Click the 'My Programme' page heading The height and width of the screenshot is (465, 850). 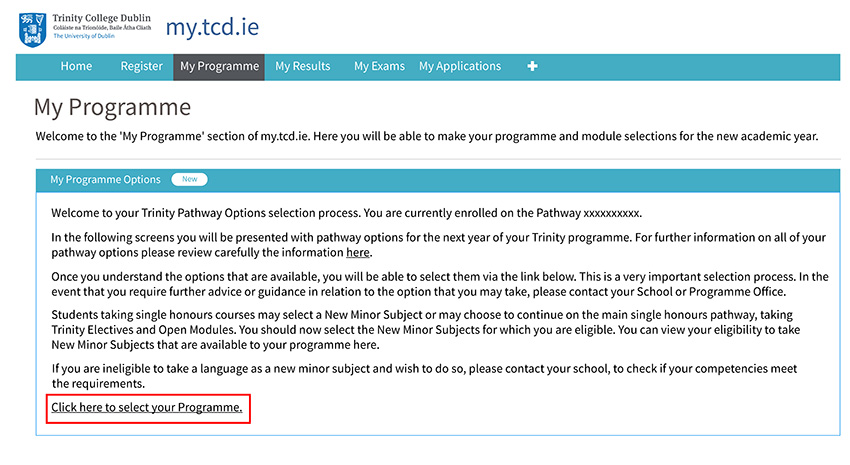(x=112, y=107)
